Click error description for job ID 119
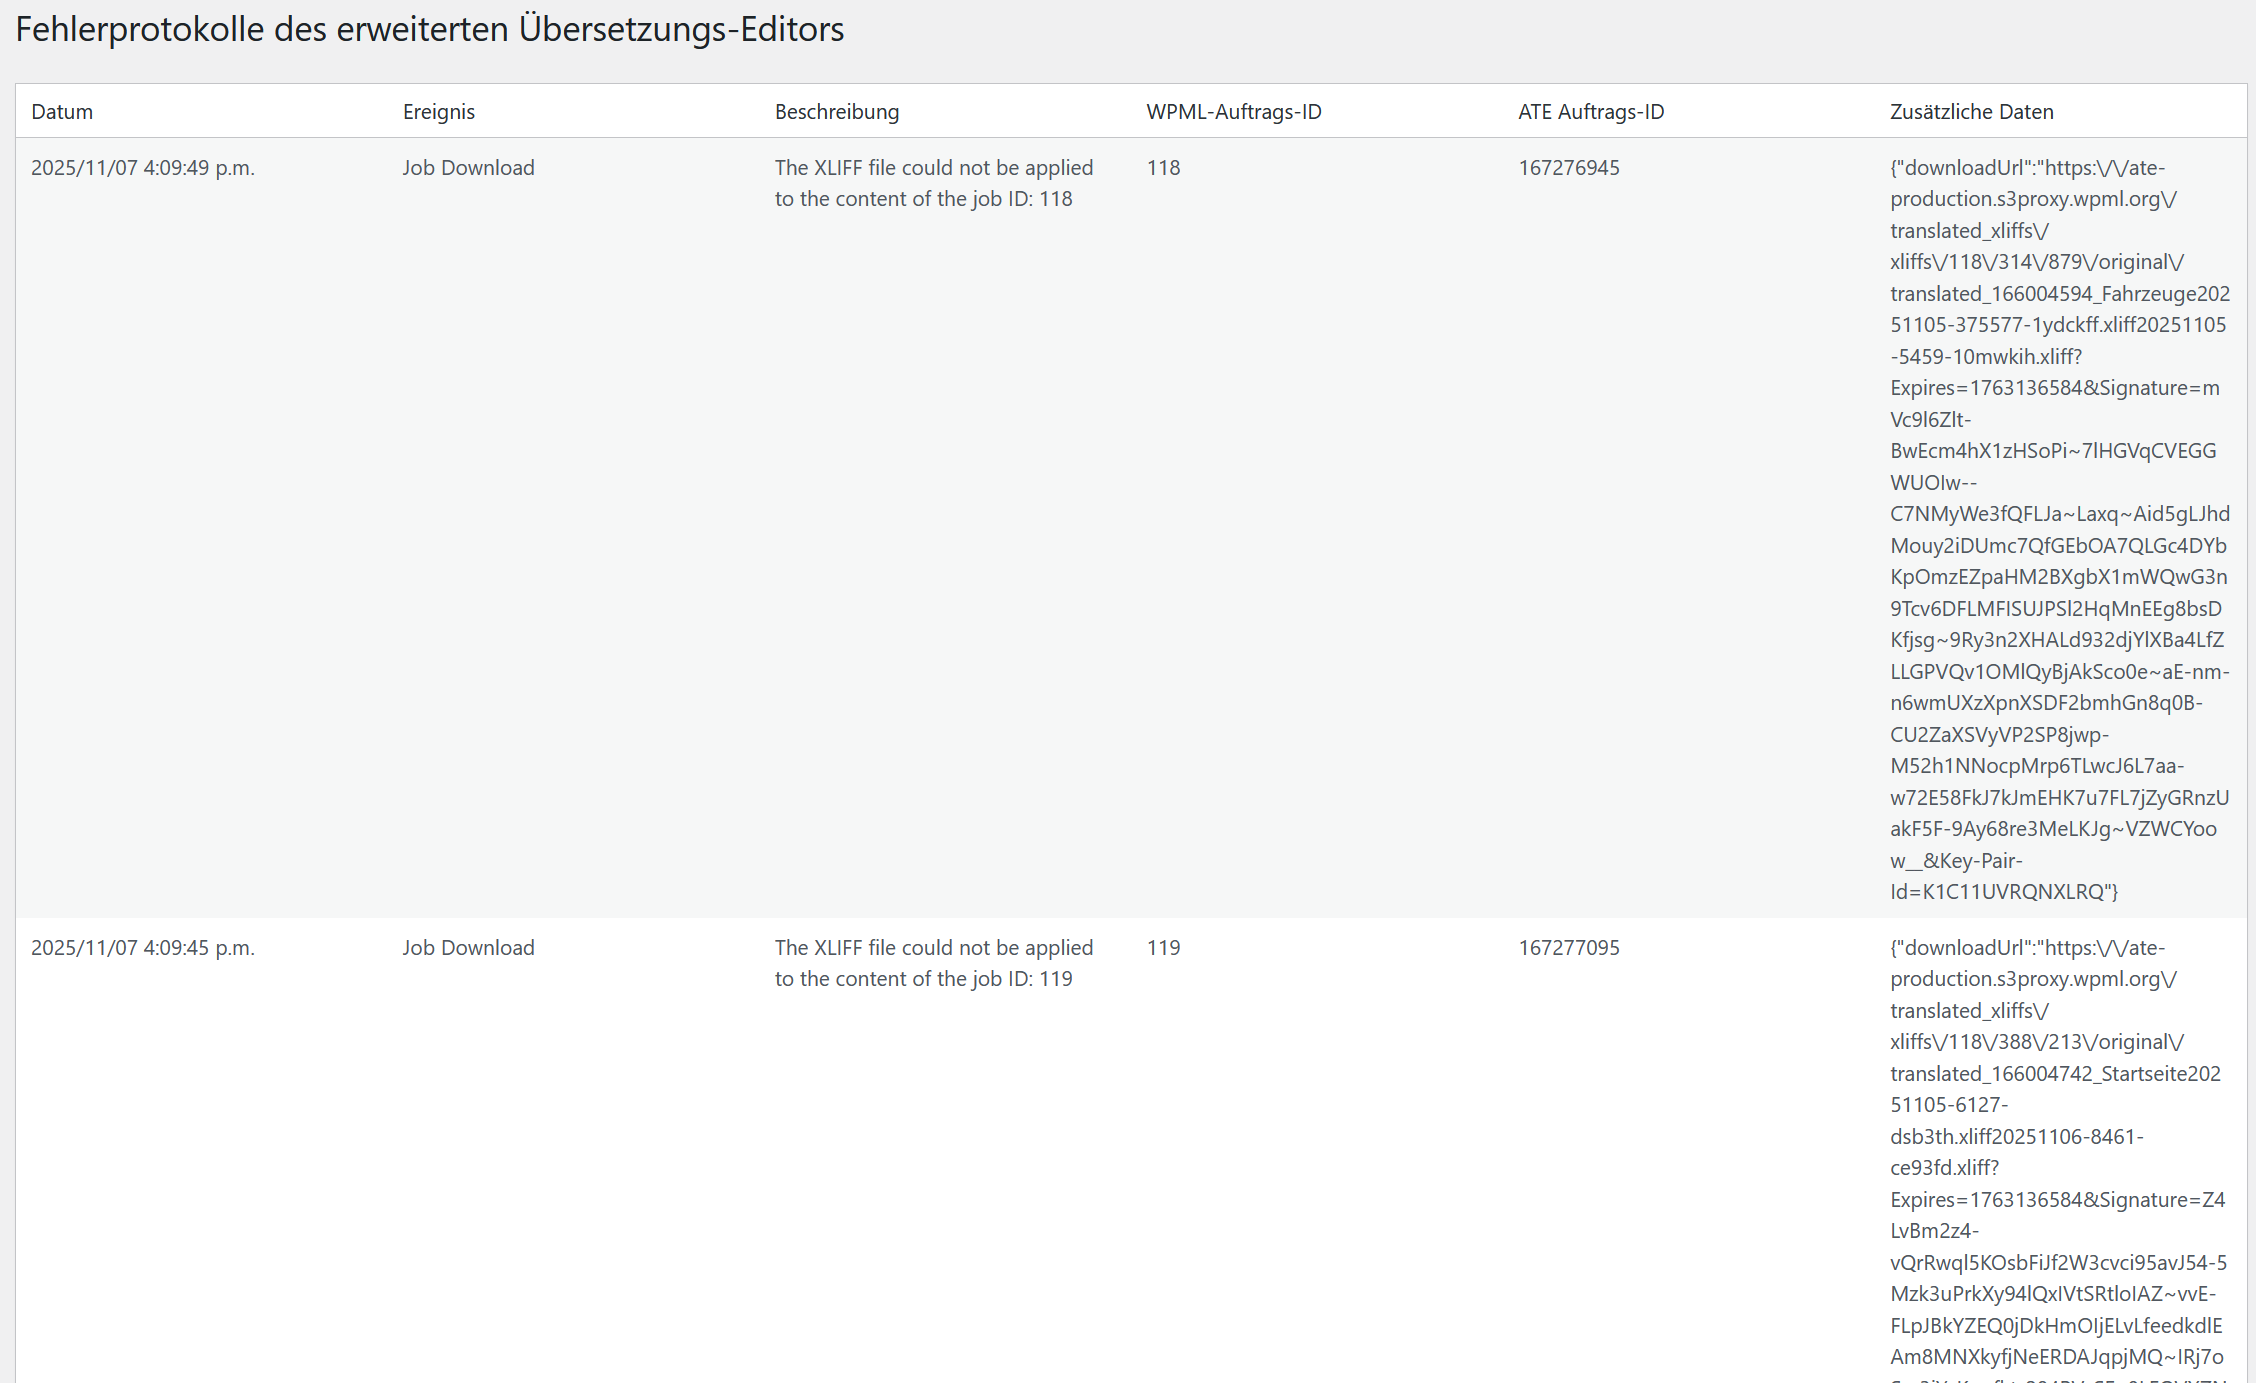The width and height of the screenshot is (2256, 1383). click(x=932, y=963)
